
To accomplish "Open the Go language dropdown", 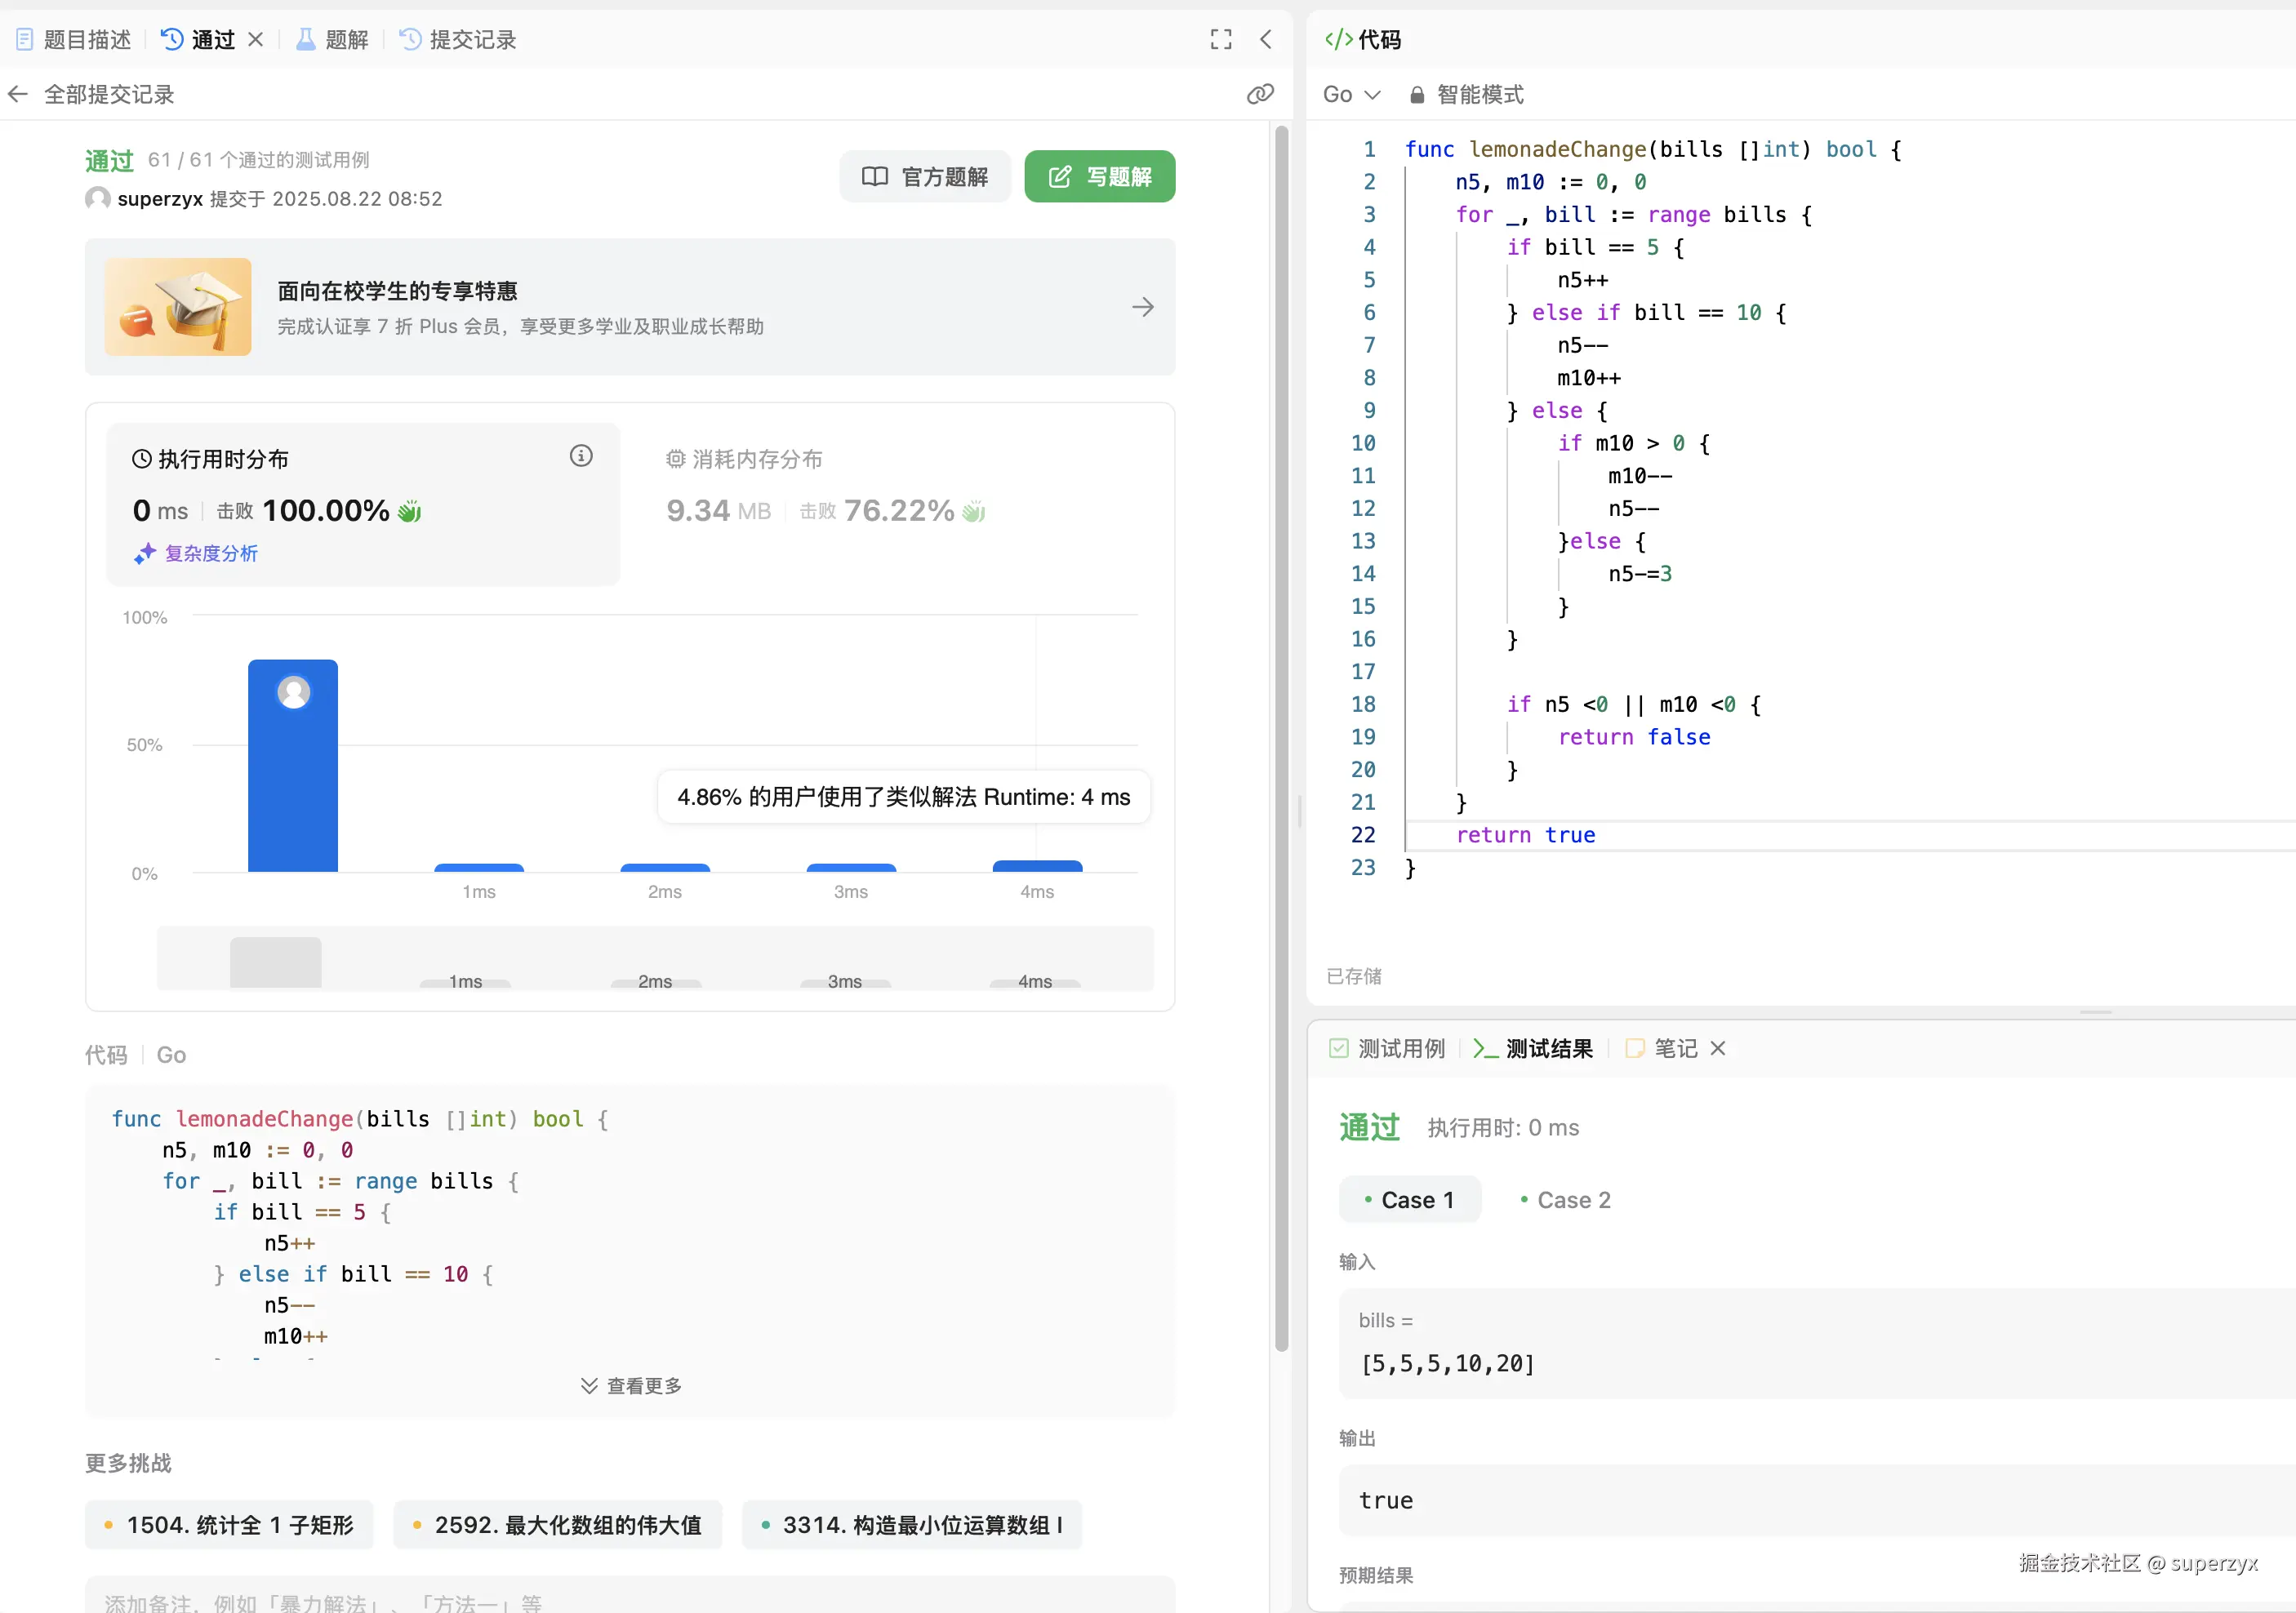I will tap(1350, 94).
